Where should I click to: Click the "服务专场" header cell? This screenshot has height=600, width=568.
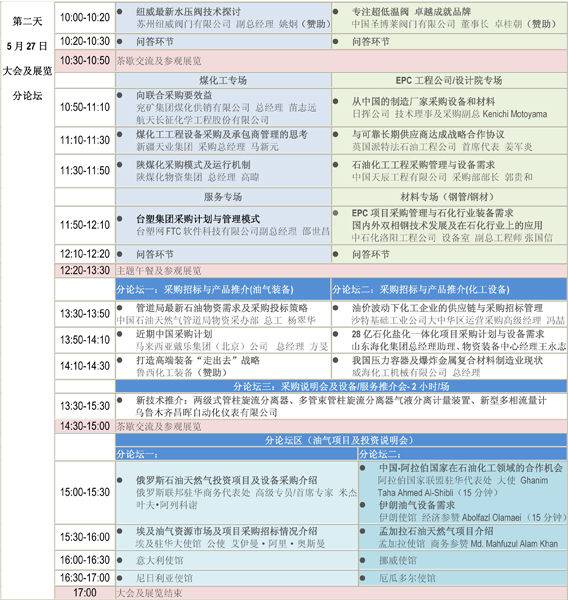(x=223, y=197)
